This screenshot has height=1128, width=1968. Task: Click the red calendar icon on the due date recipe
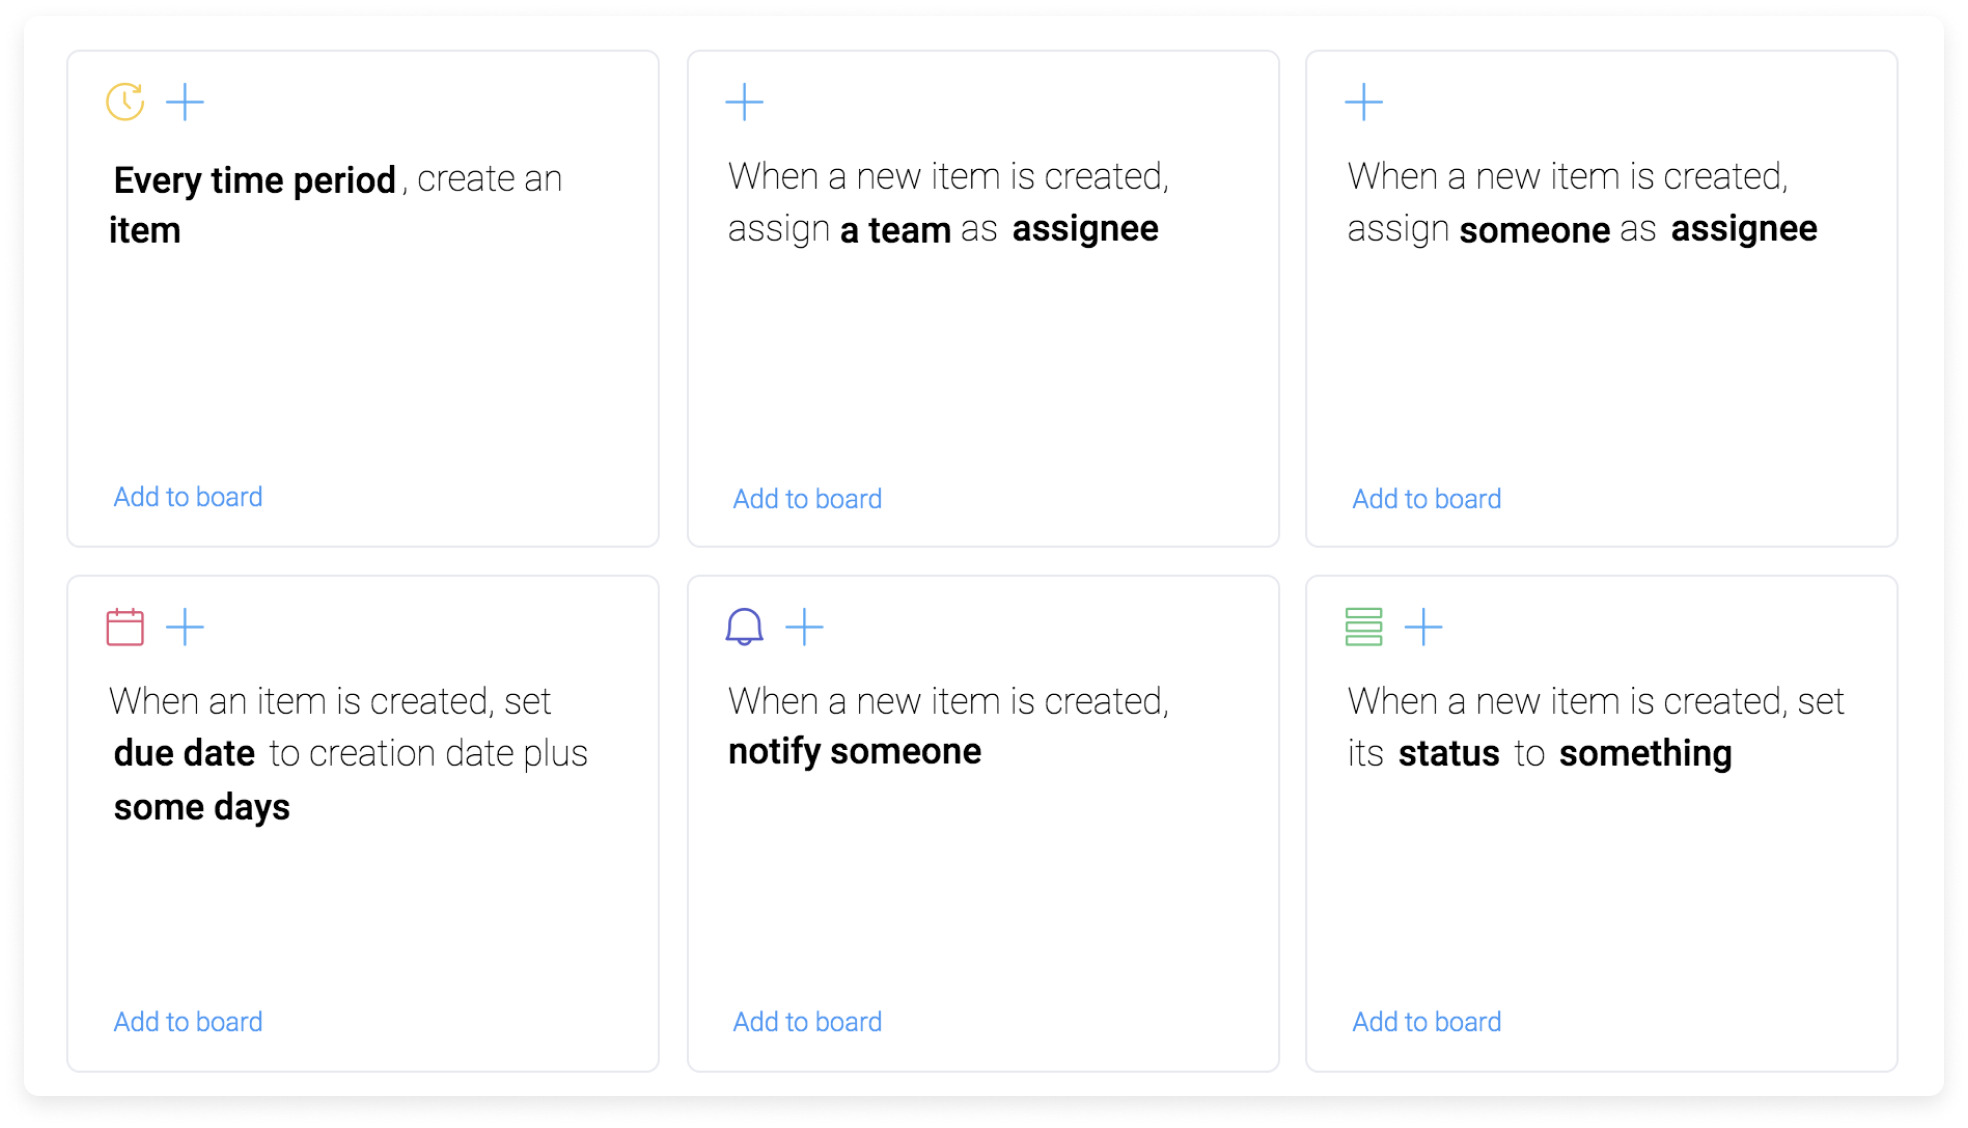coord(124,626)
